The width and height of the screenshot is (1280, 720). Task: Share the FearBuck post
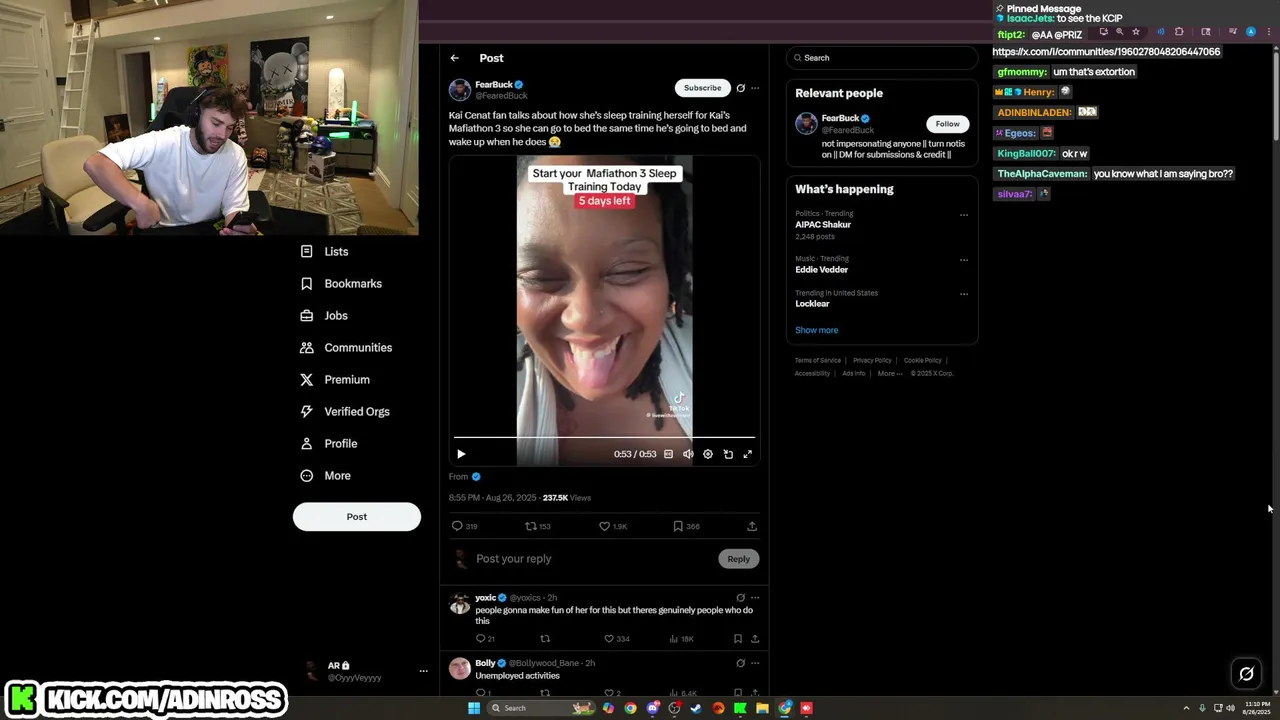[752, 526]
